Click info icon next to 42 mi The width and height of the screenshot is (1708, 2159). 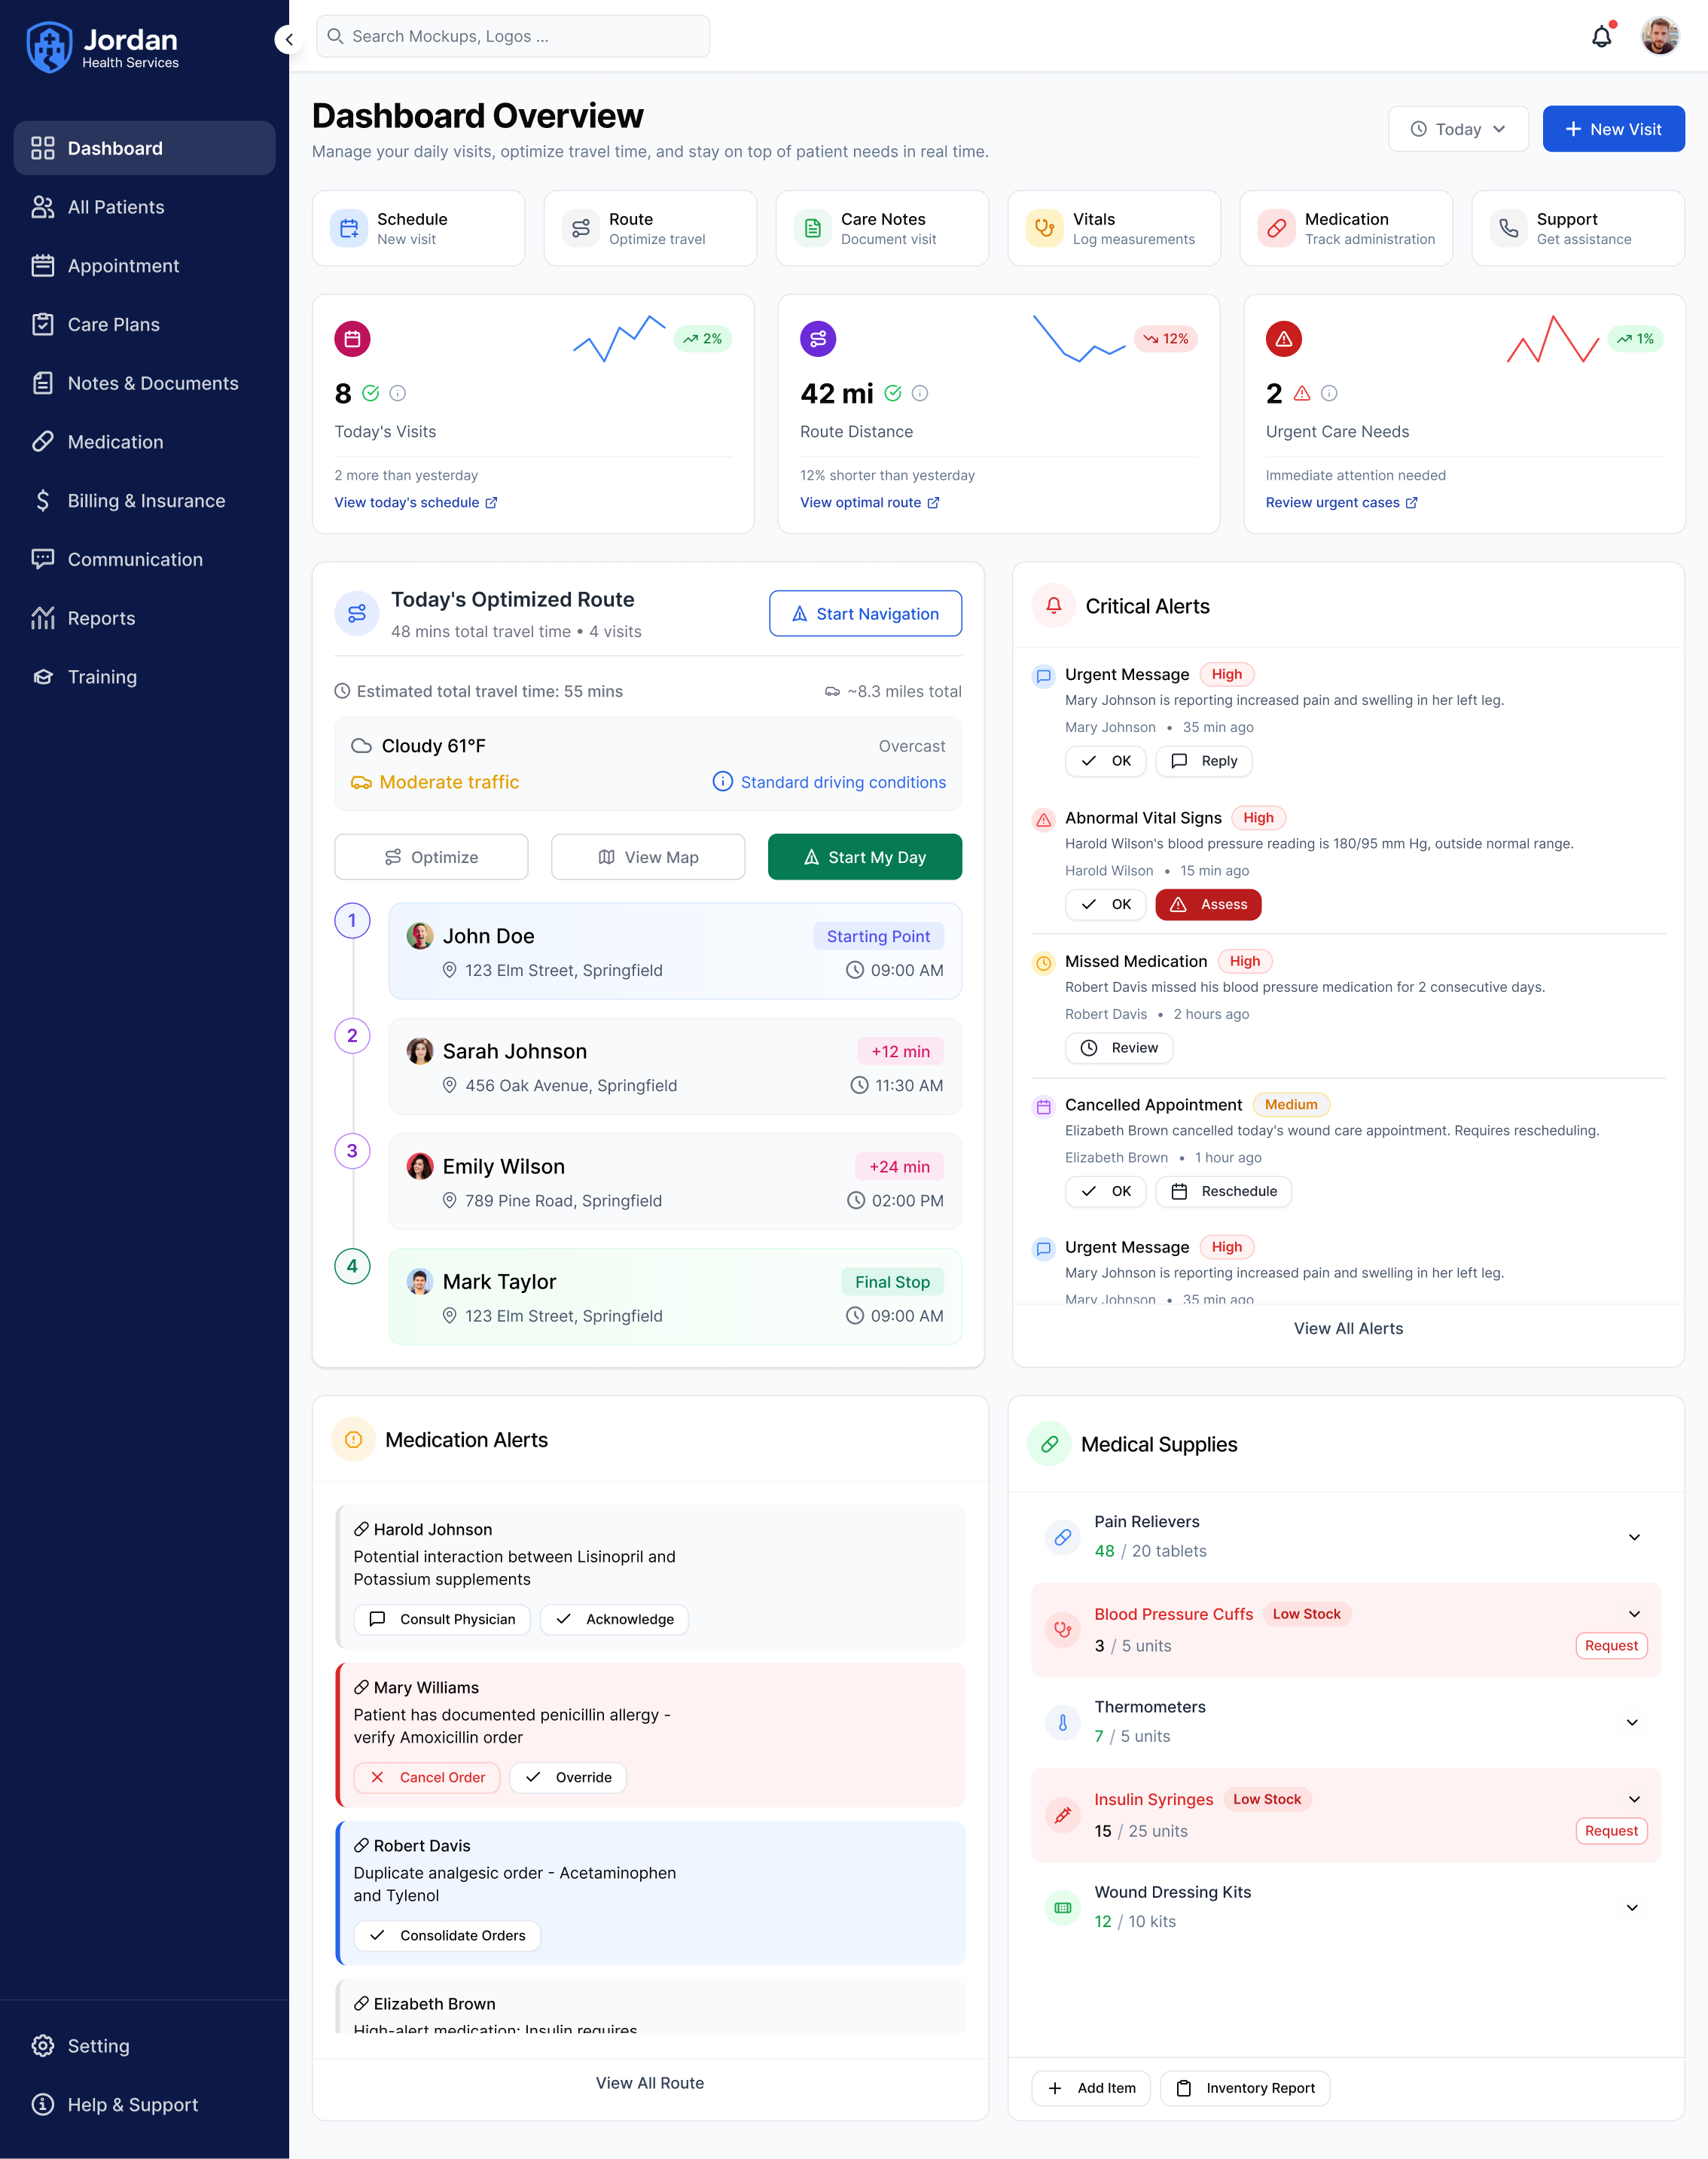click(920, 394)
